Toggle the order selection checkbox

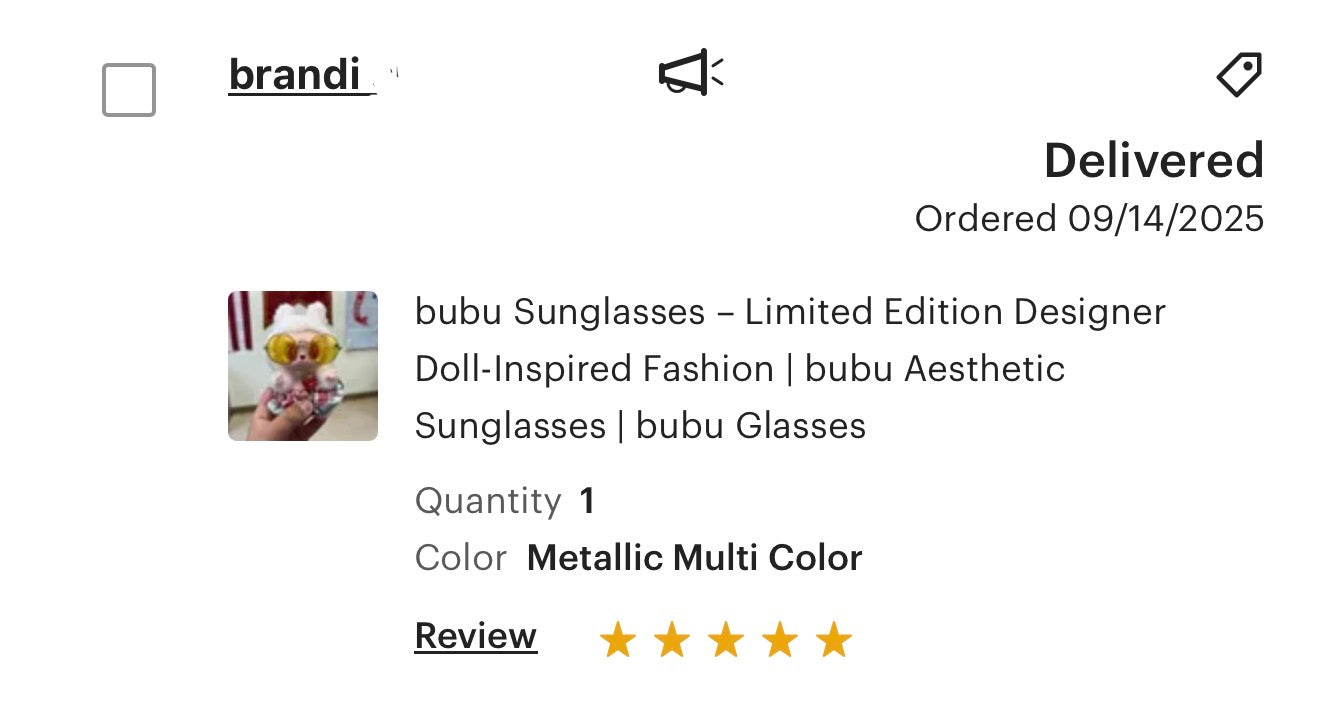pos(128,90)
